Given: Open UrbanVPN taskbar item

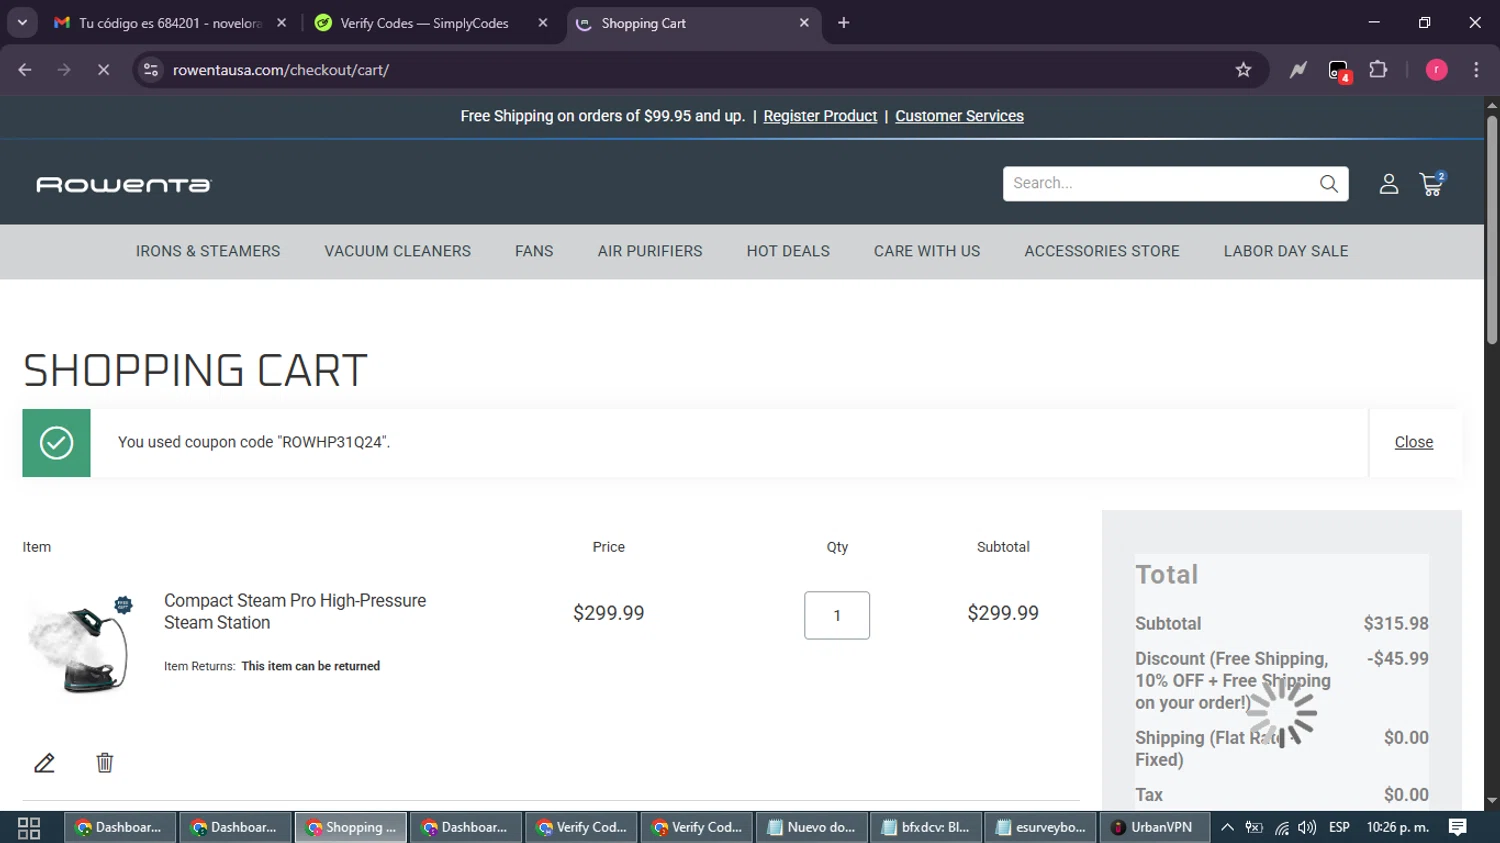Looking at the screenshot, I should point(1153,828).
